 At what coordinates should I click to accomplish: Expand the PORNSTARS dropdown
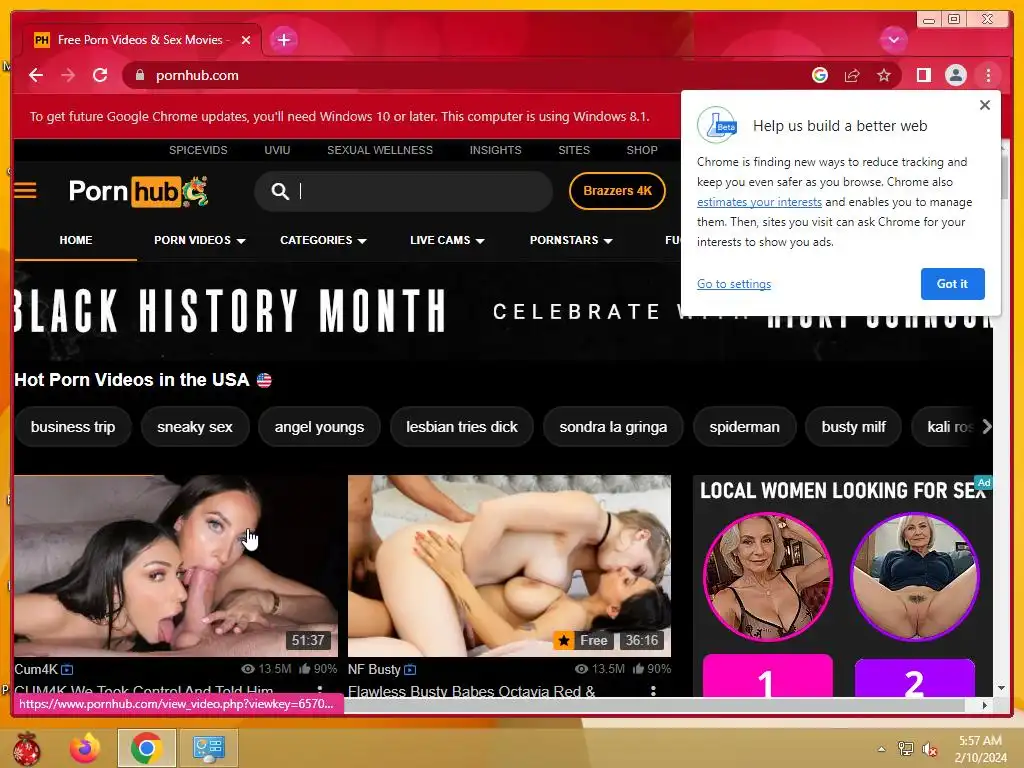[x=571, y=240]
